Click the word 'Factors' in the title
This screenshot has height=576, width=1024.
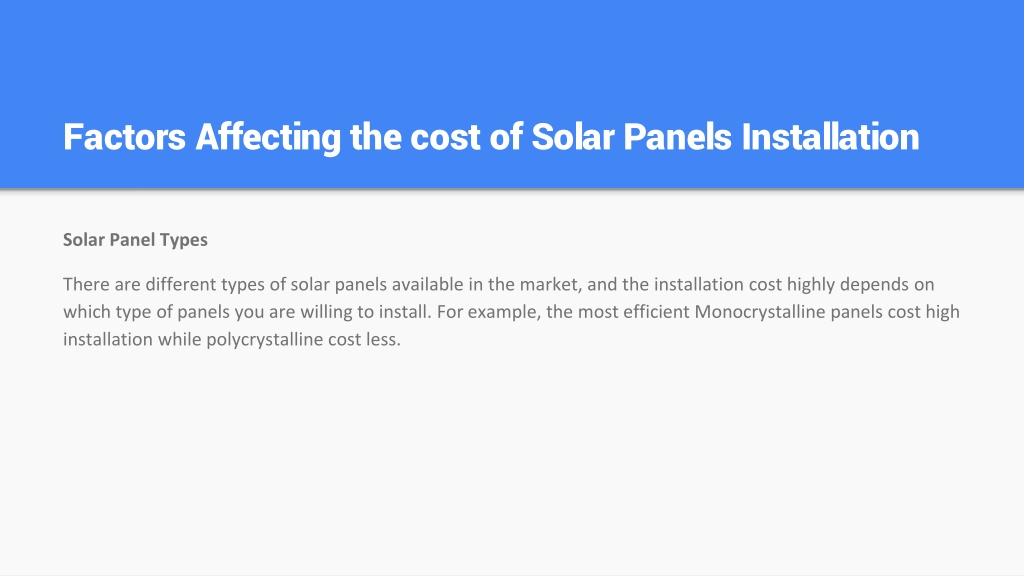125,137
